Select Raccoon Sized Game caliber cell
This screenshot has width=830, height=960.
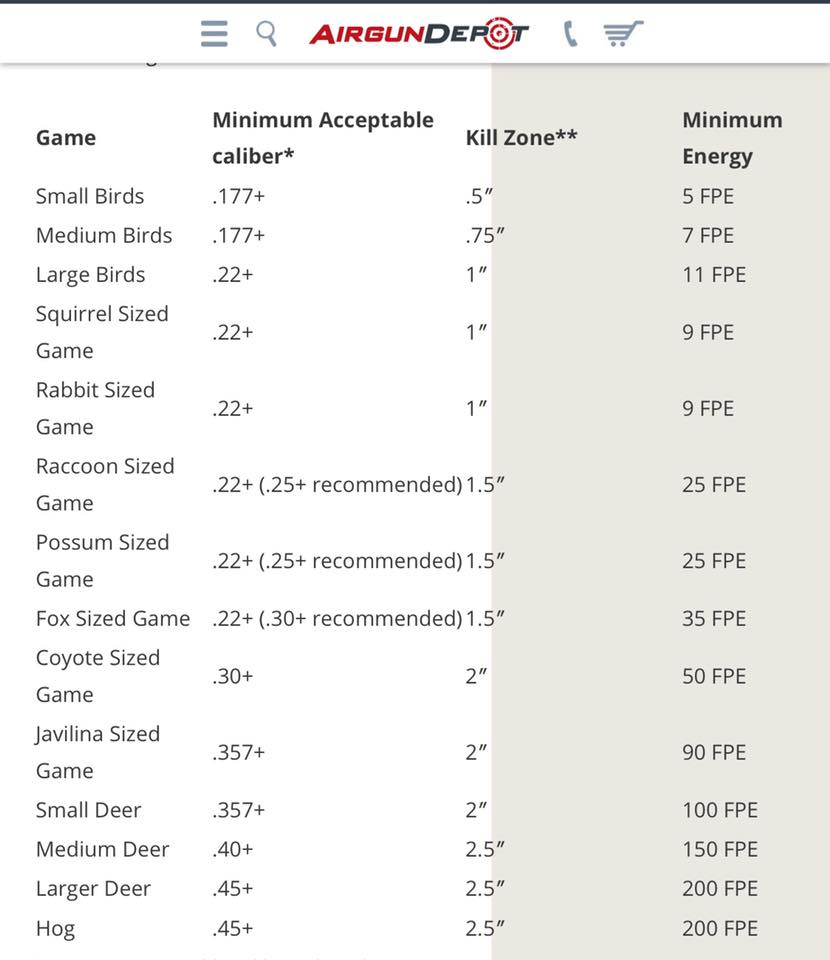tap(337, 484)
